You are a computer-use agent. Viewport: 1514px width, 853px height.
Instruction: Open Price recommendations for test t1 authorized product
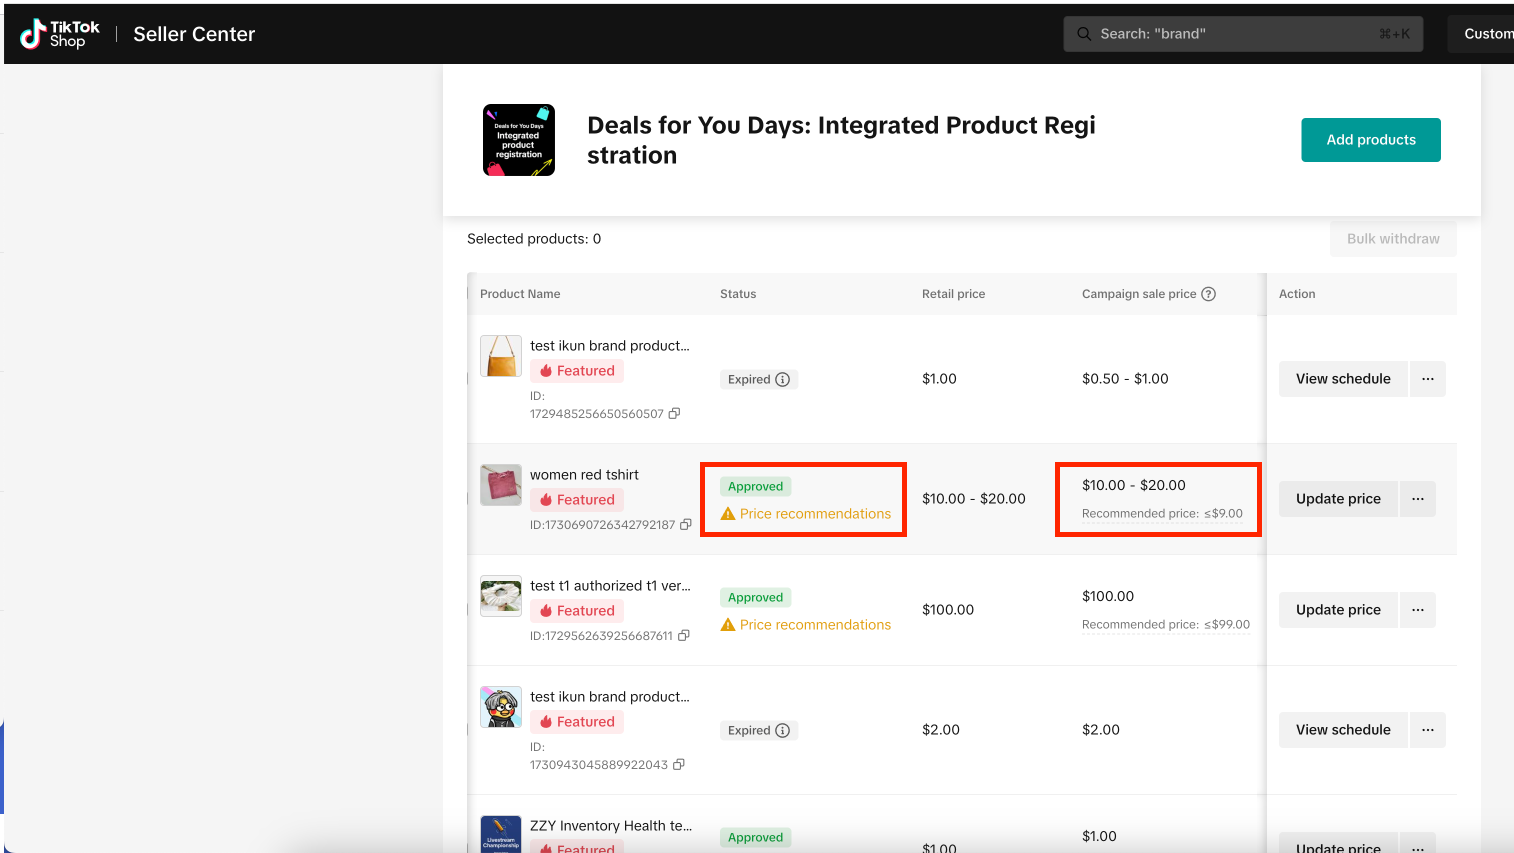(x=814, y=625)
